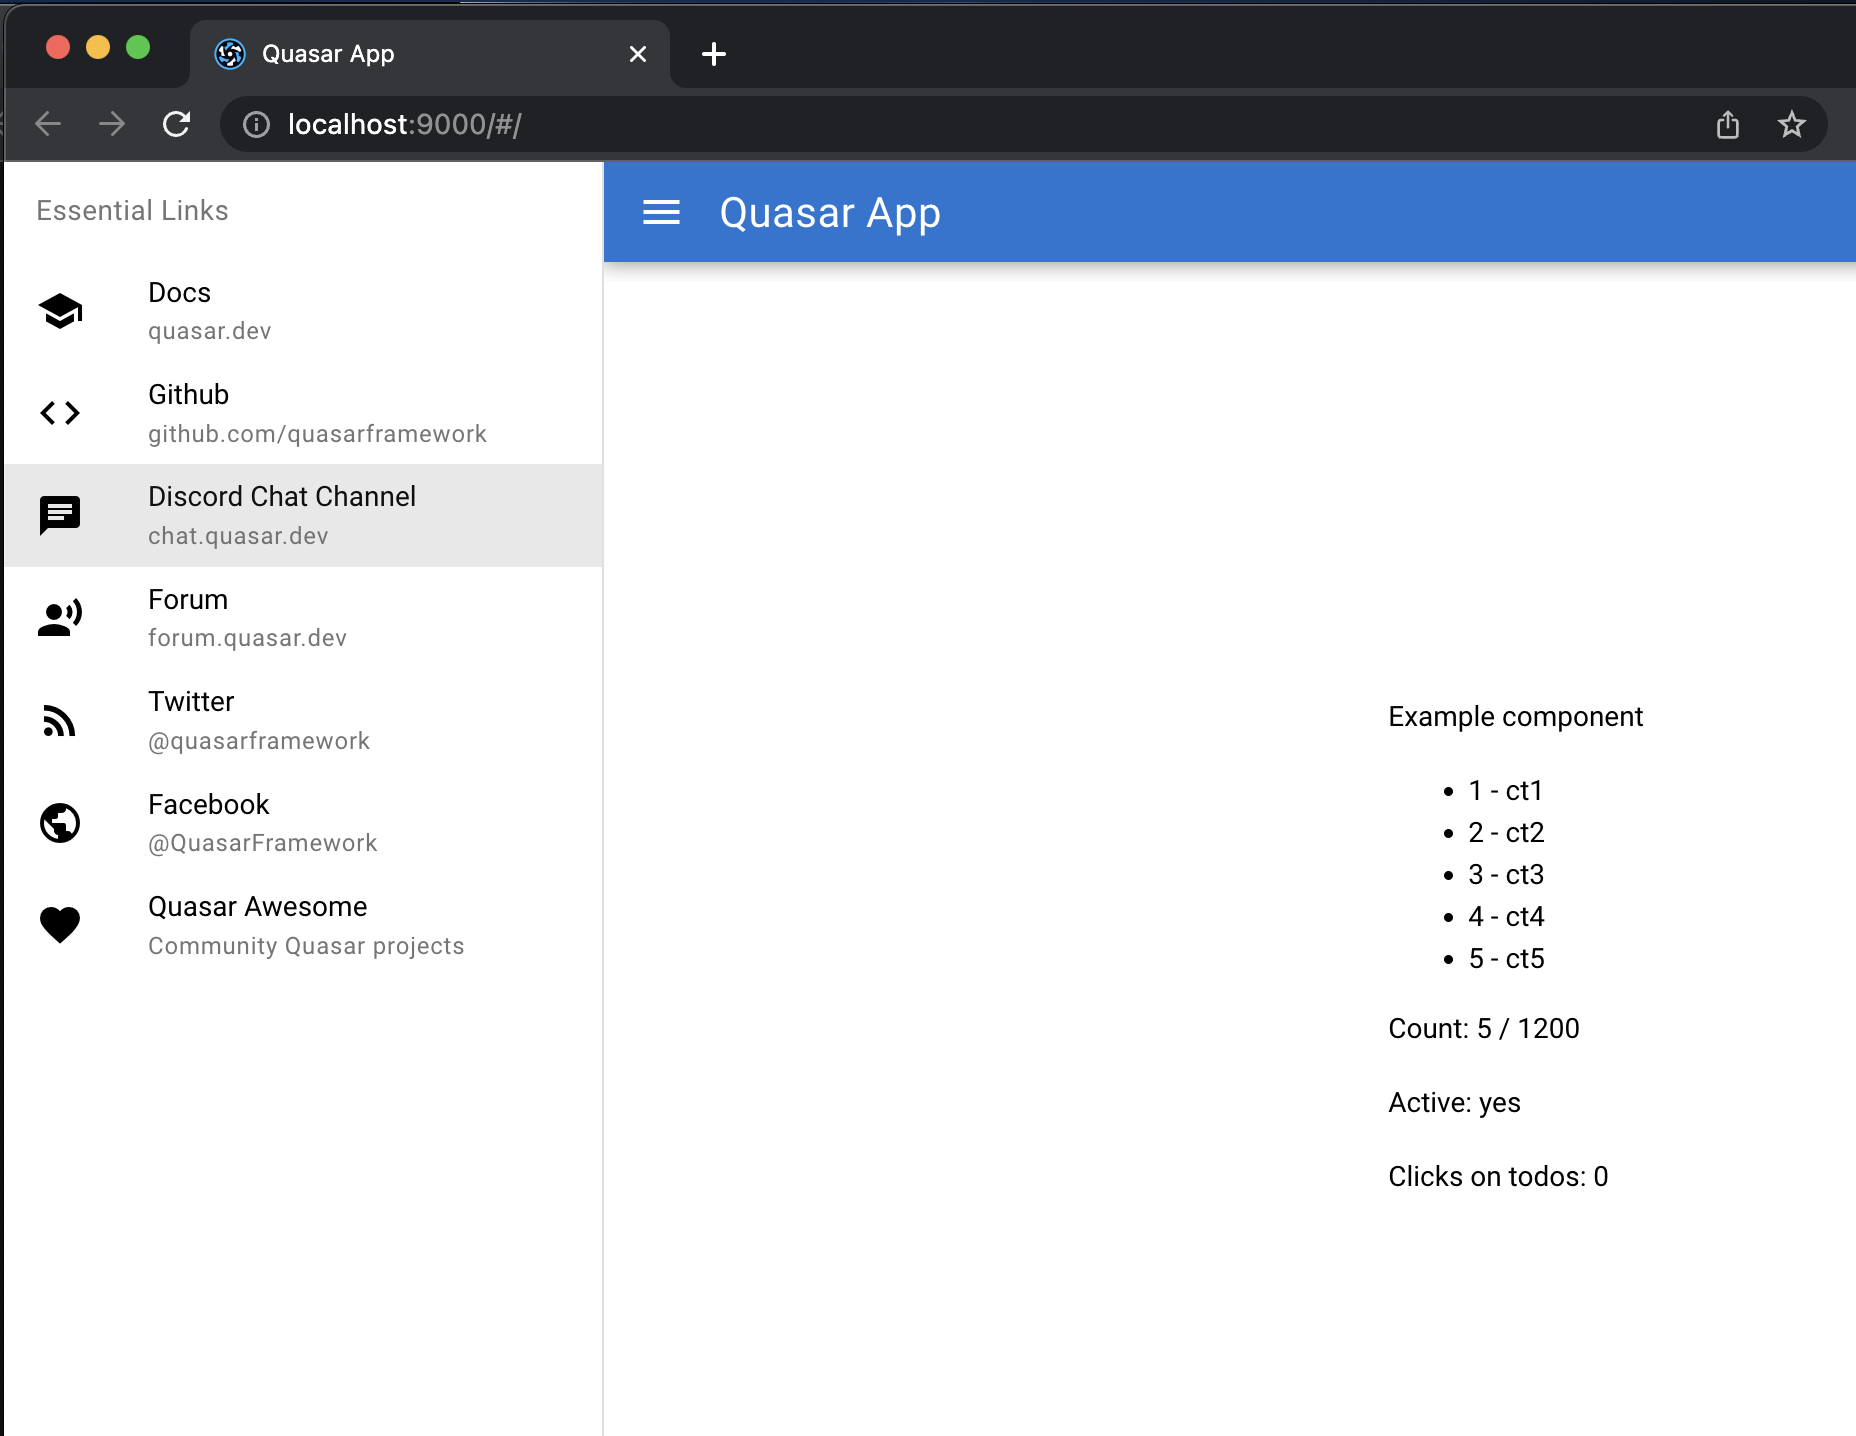The width and height of the screenshot is (1856, 1436).
Task: Click the green macOS maximize button
Action: click(138, 47)
